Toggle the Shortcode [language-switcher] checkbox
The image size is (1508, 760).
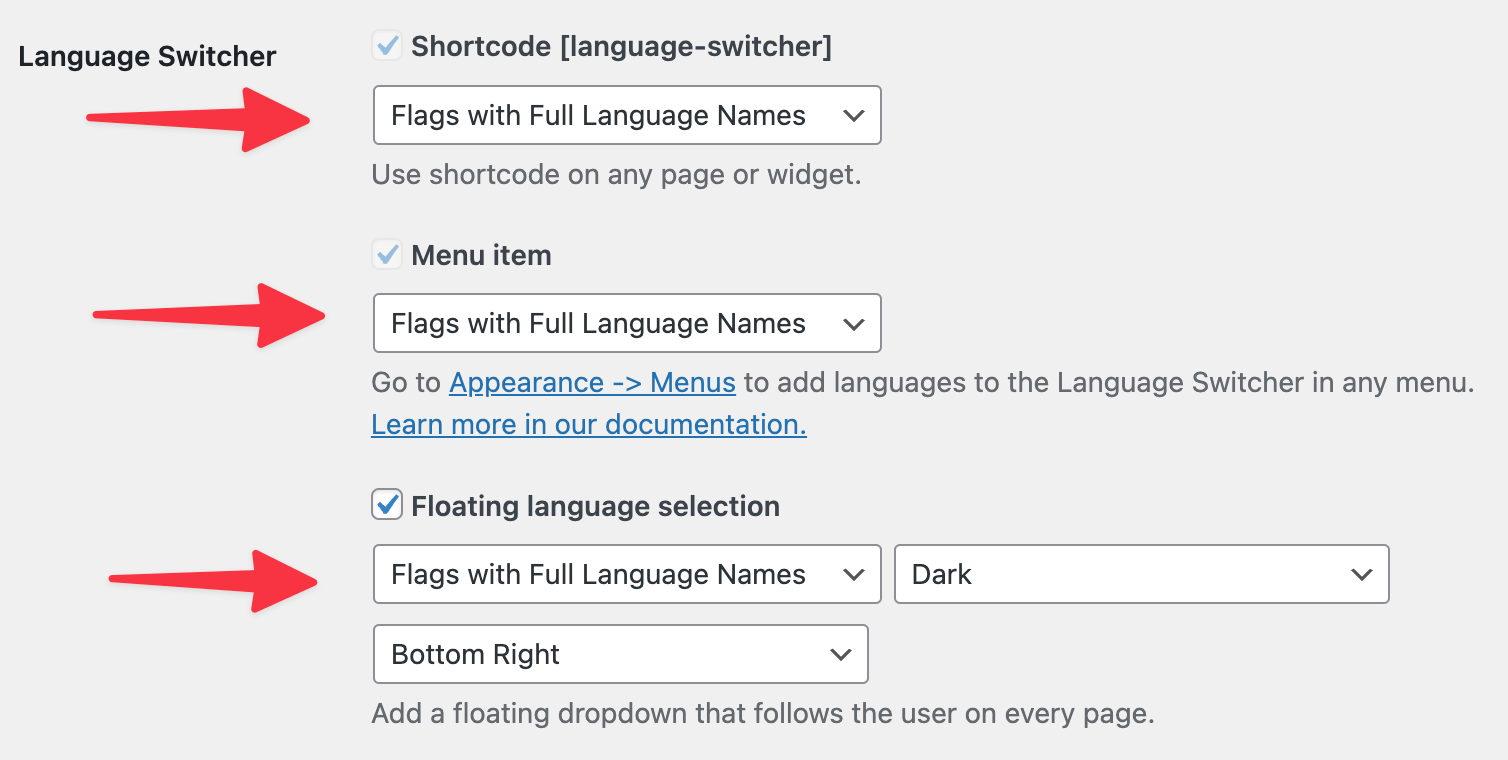point(387,46)
